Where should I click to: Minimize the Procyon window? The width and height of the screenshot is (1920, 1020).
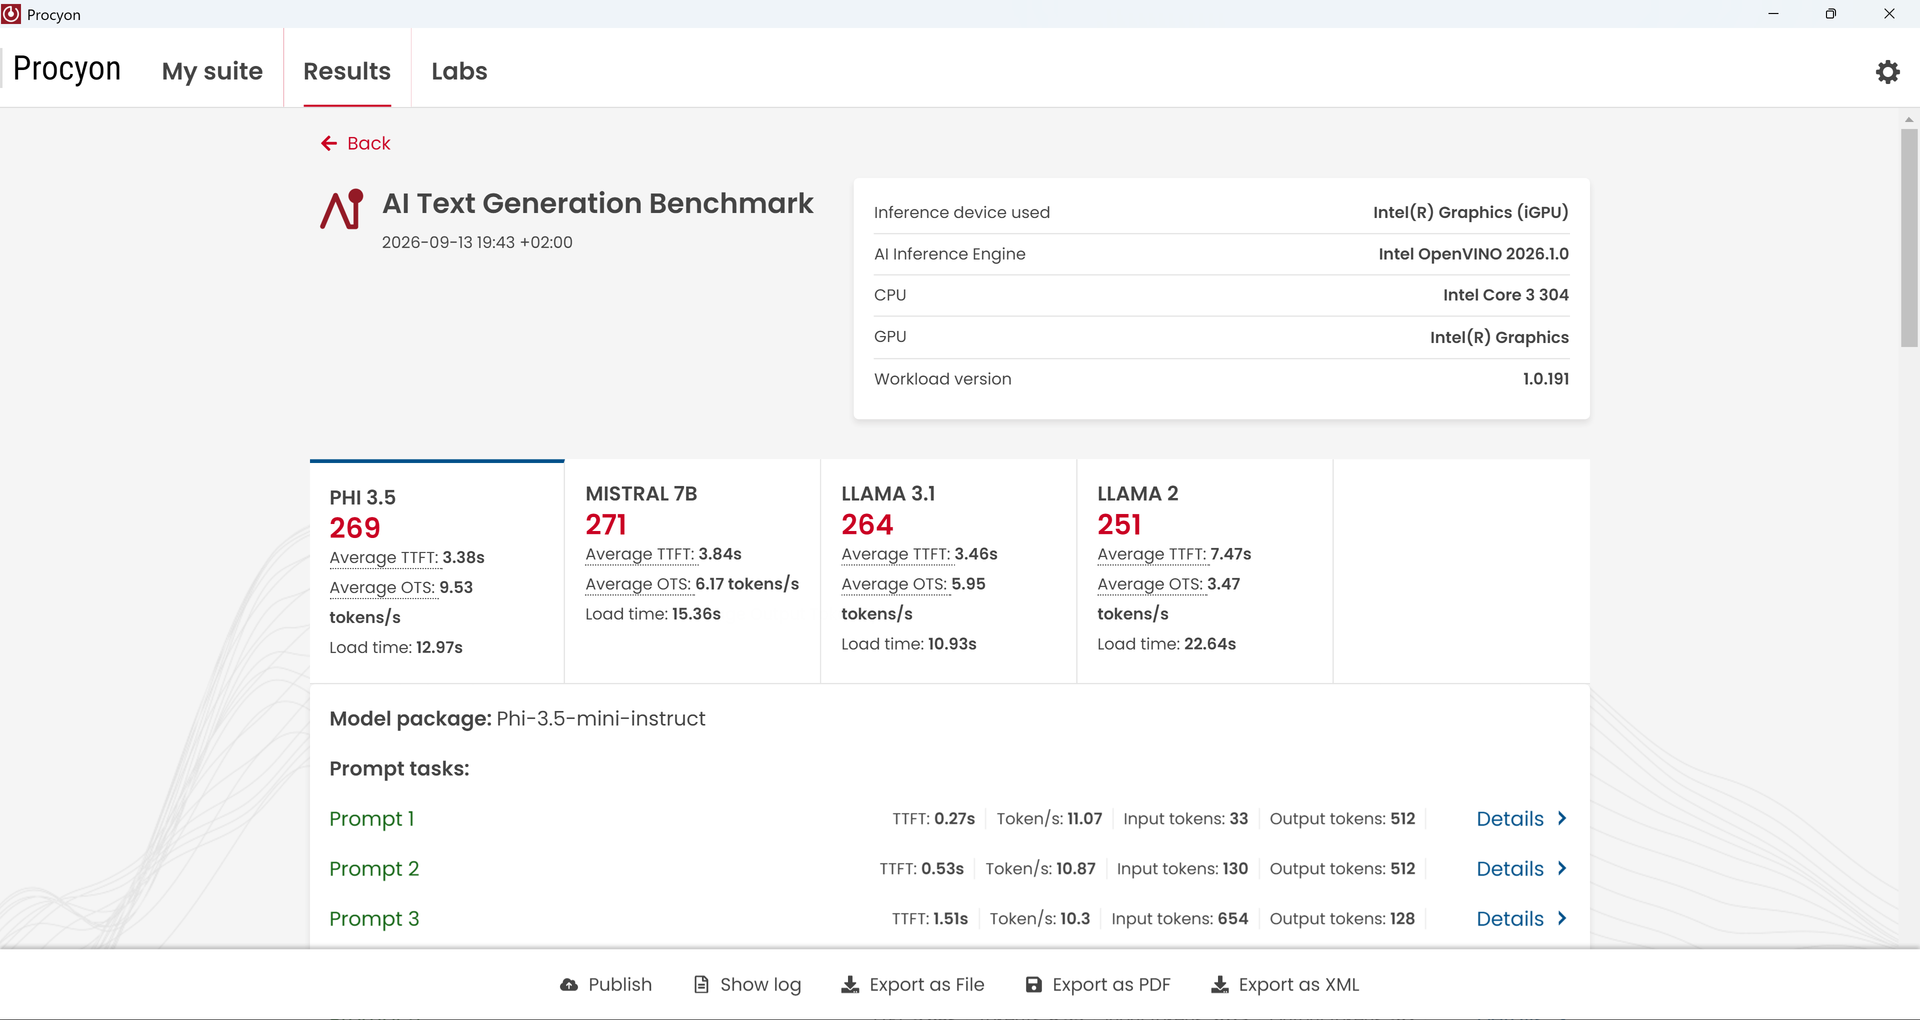[x=1773, y=14]
